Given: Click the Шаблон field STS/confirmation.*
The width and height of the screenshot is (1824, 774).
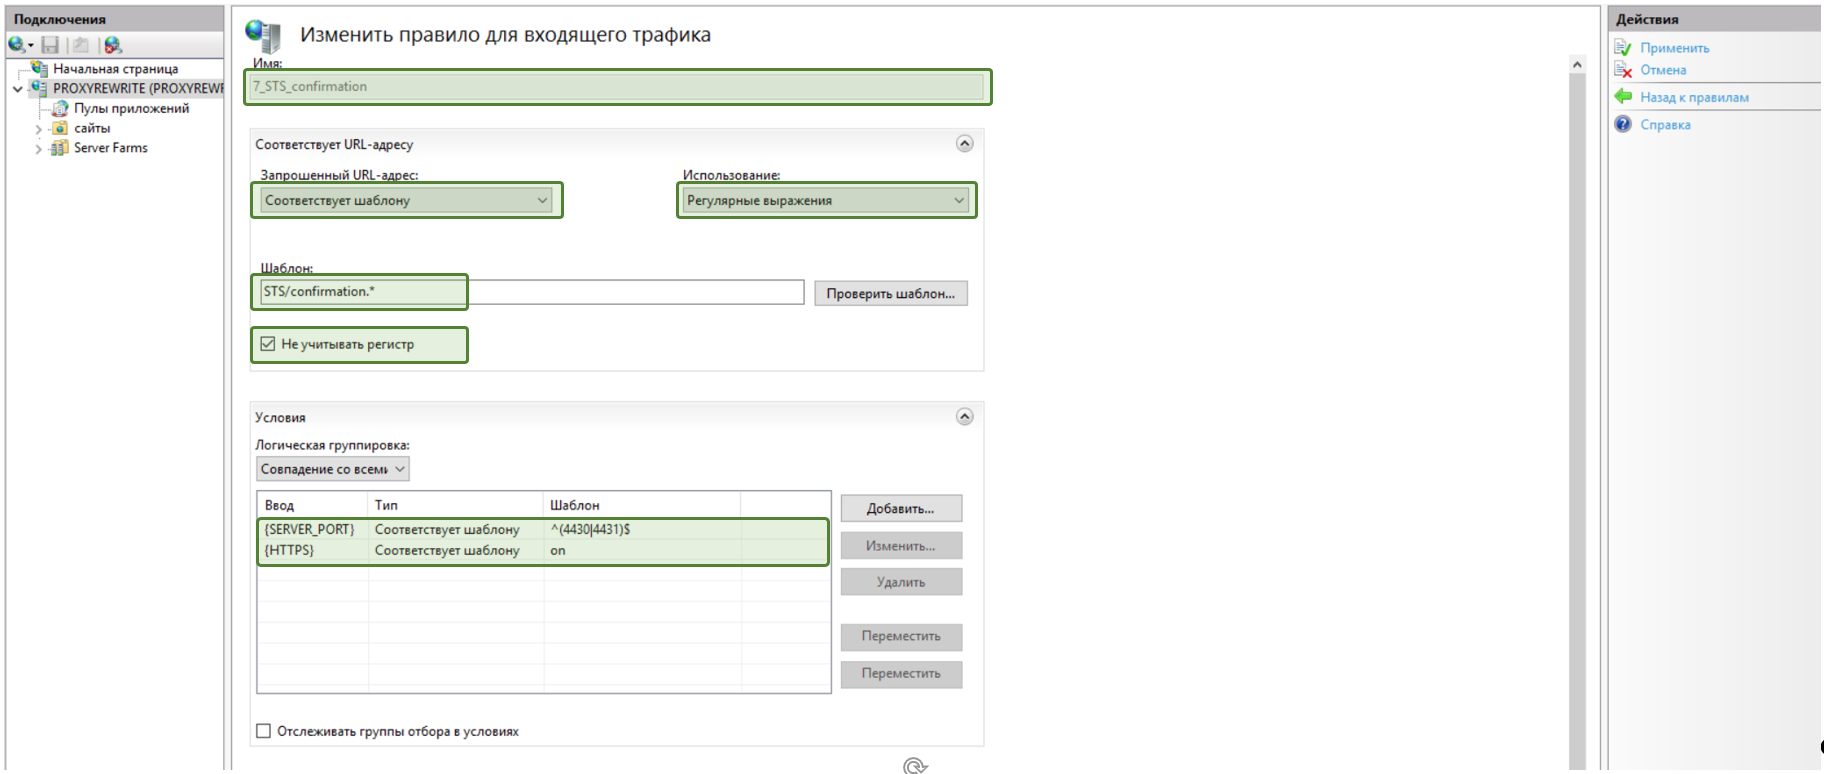Looking at the screenshot, I should pyautogui.click(x=531, y=292).
